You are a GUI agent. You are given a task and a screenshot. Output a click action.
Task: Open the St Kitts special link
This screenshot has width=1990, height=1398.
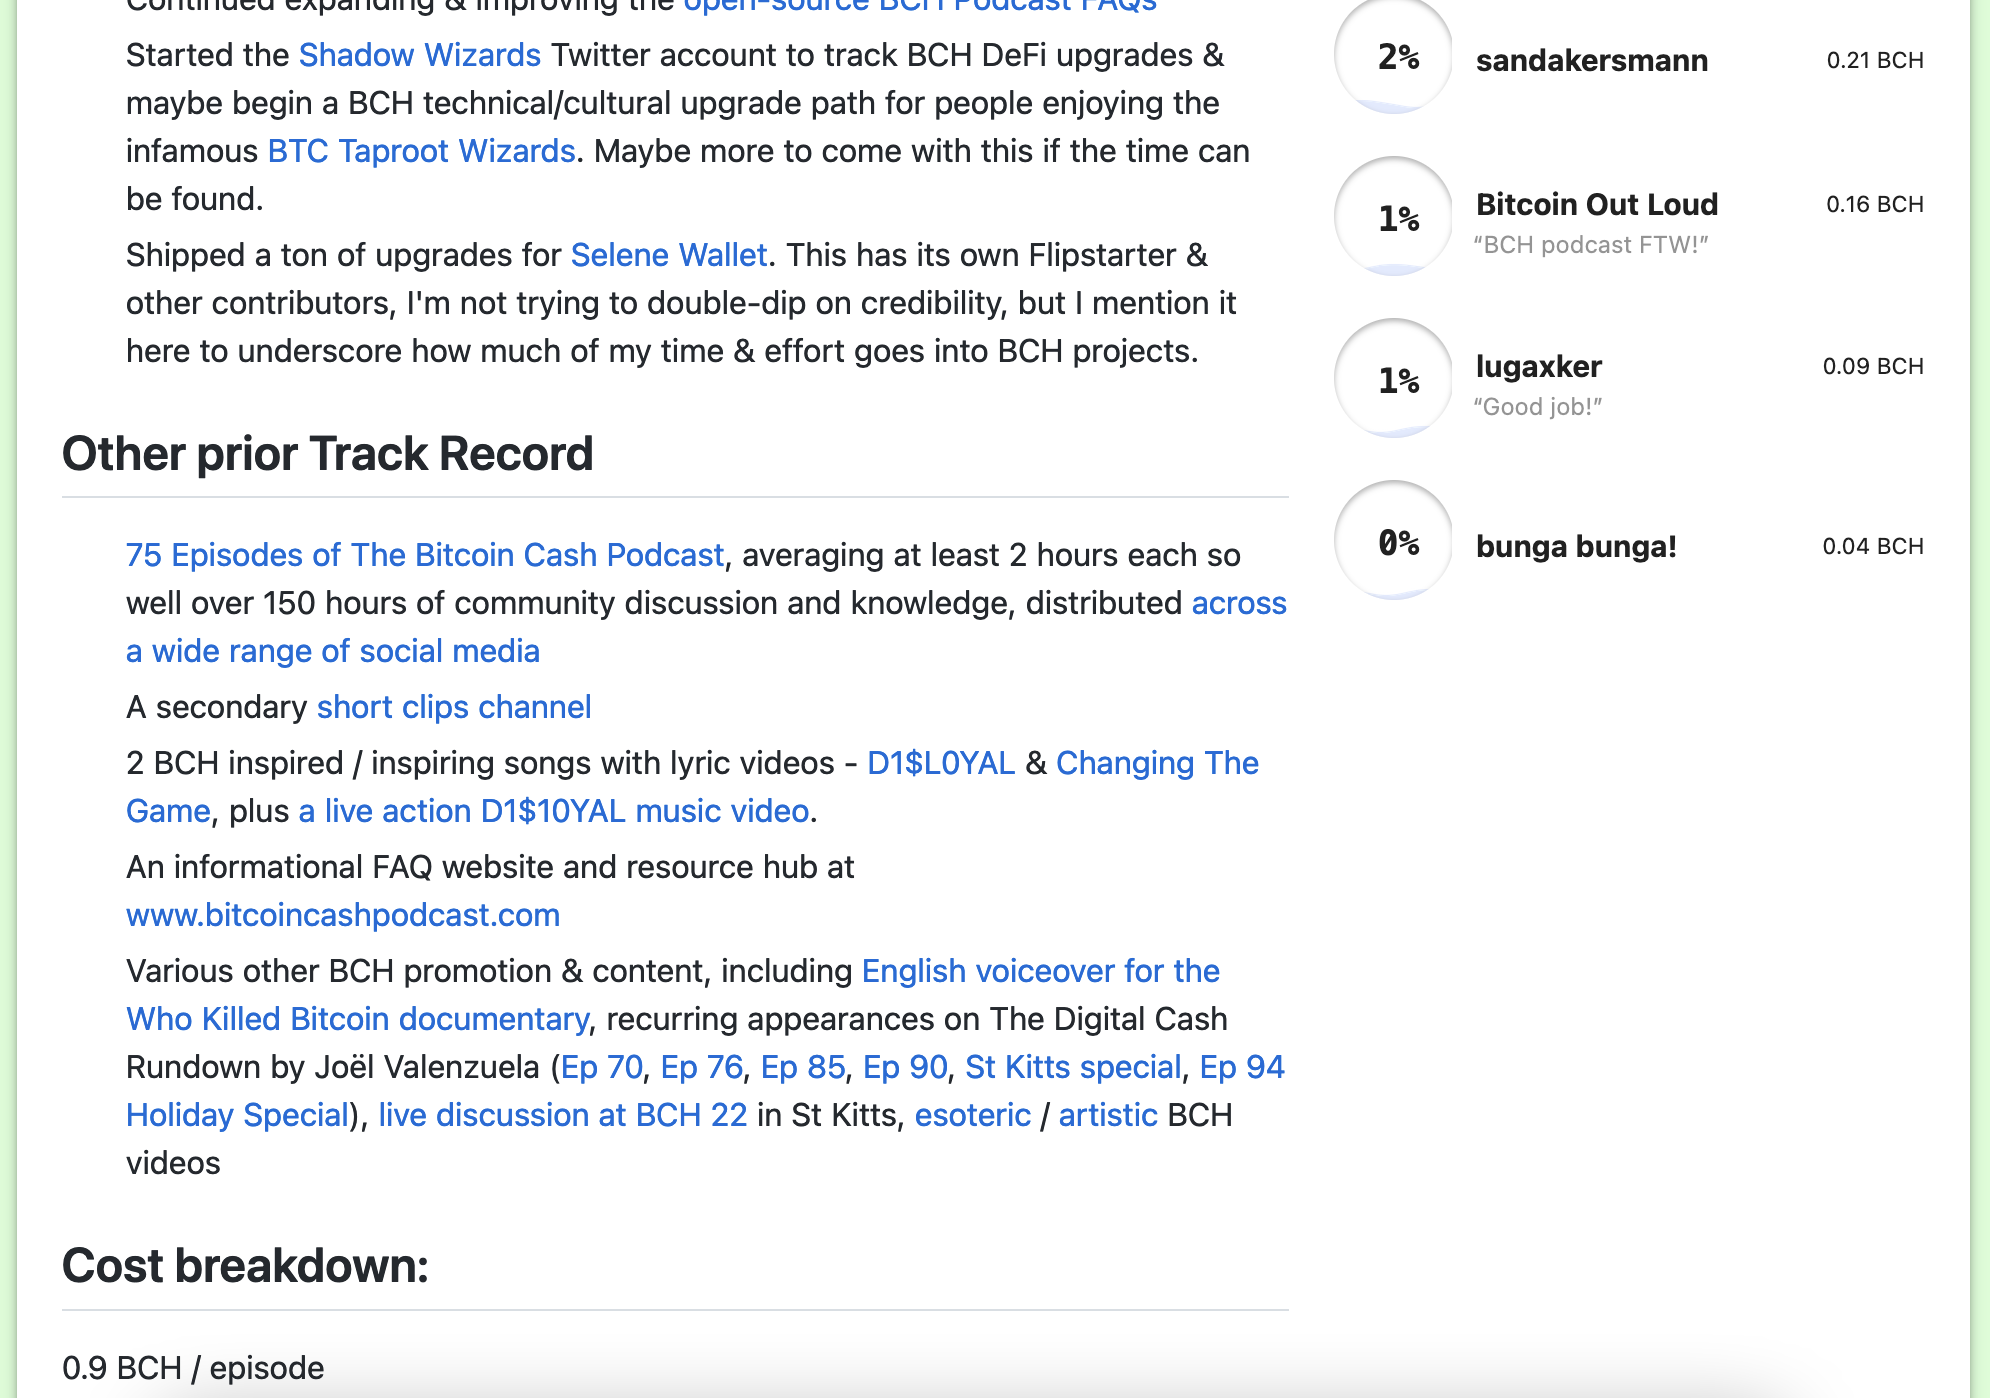coord(1072,1067)
